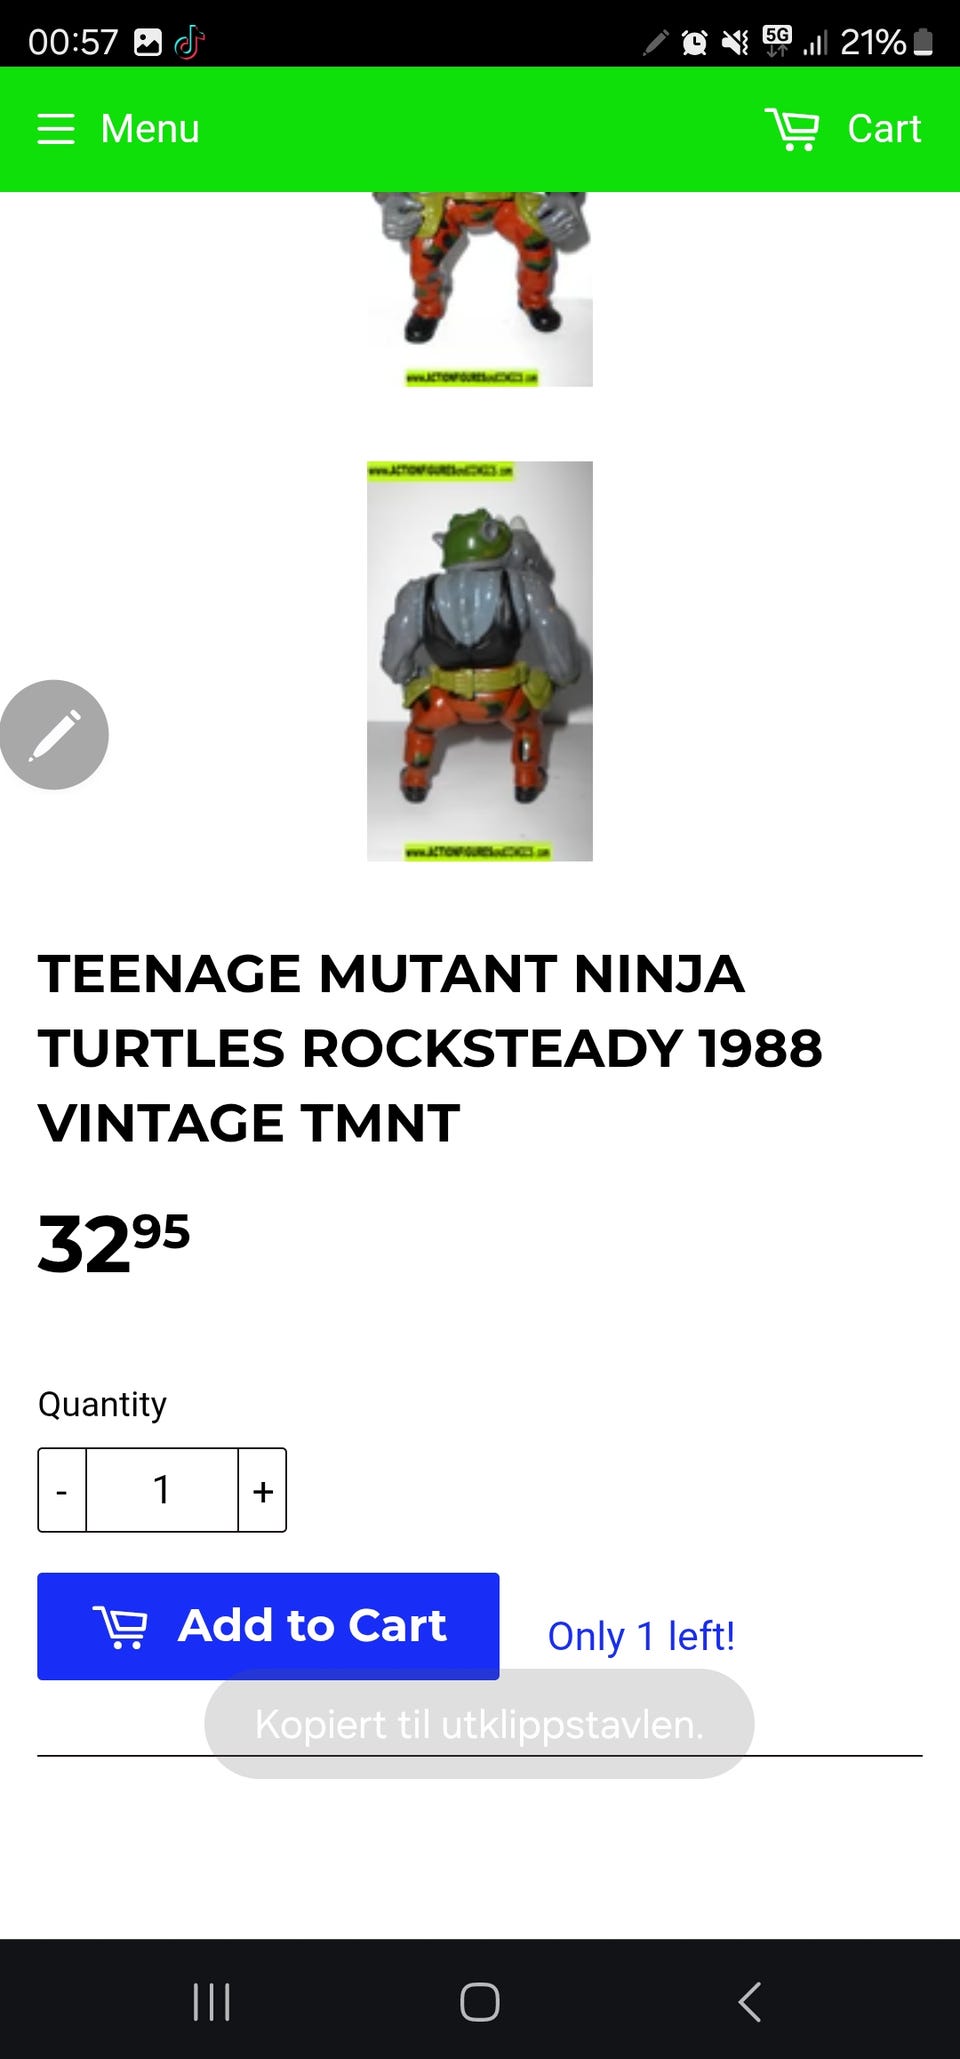Tap the floating pencil edit button
This screenshot has width=960, height=2059.
54,735
